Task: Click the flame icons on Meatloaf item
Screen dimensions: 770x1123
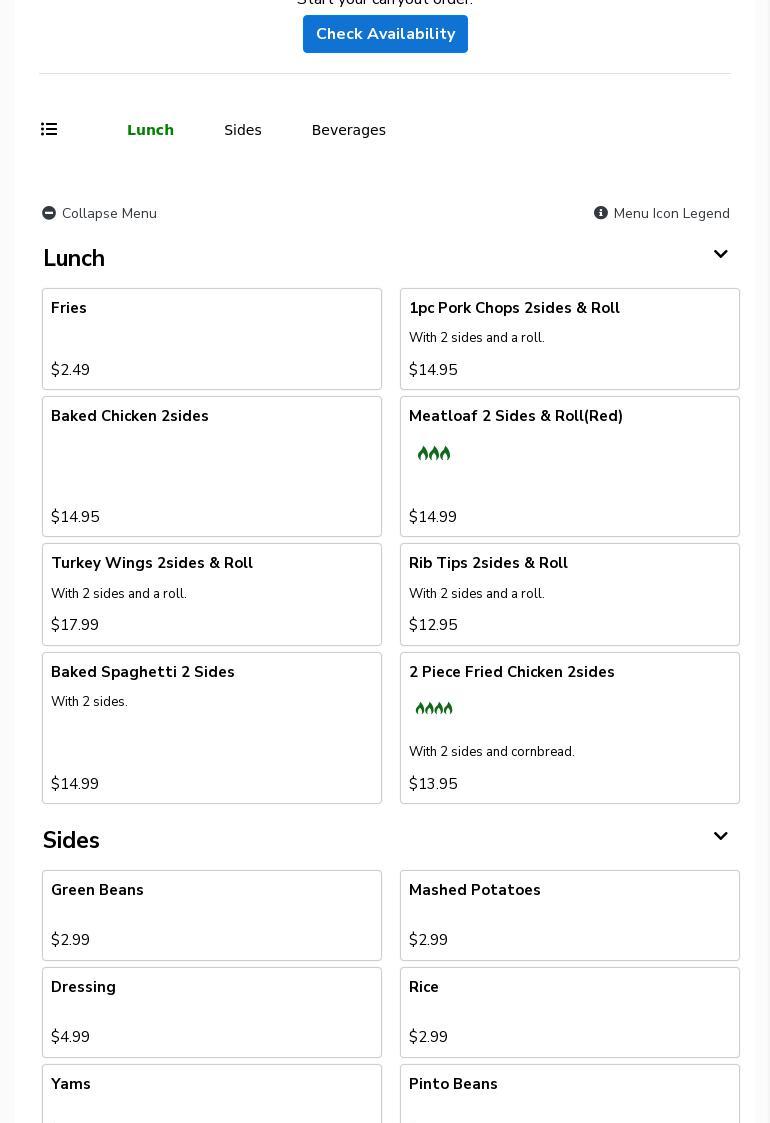Action: pos(434,454)
